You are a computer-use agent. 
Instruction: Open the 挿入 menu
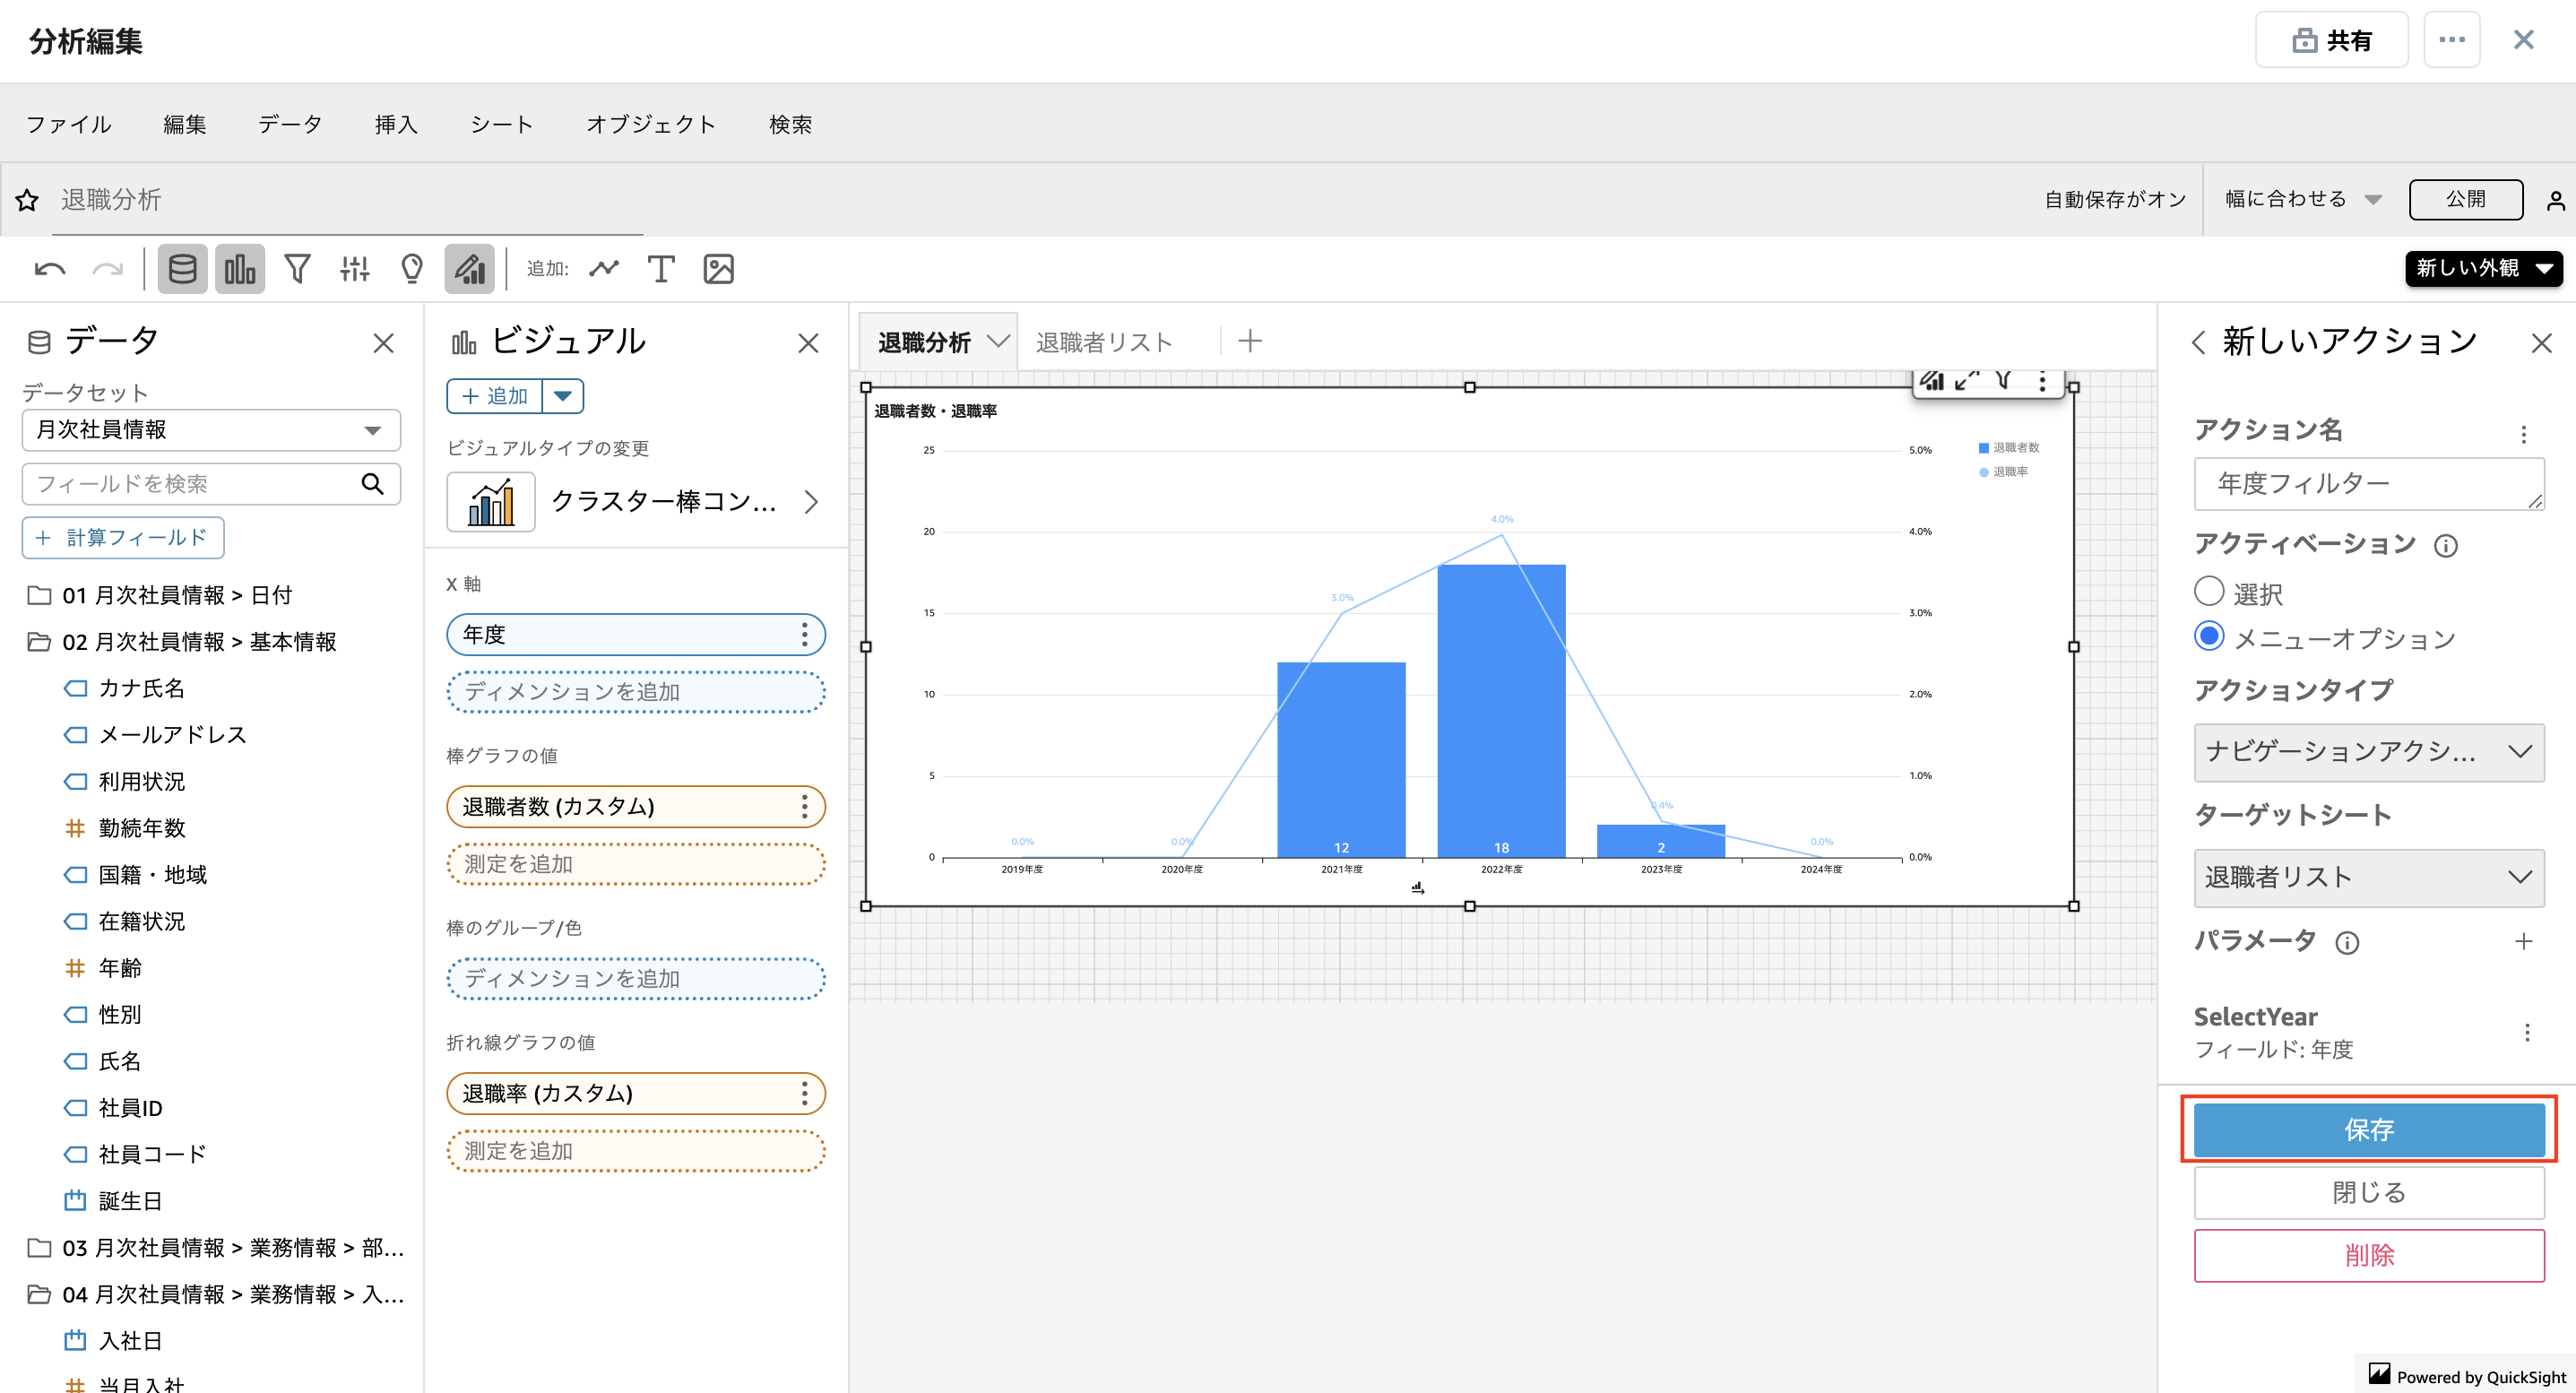[396, 125]
